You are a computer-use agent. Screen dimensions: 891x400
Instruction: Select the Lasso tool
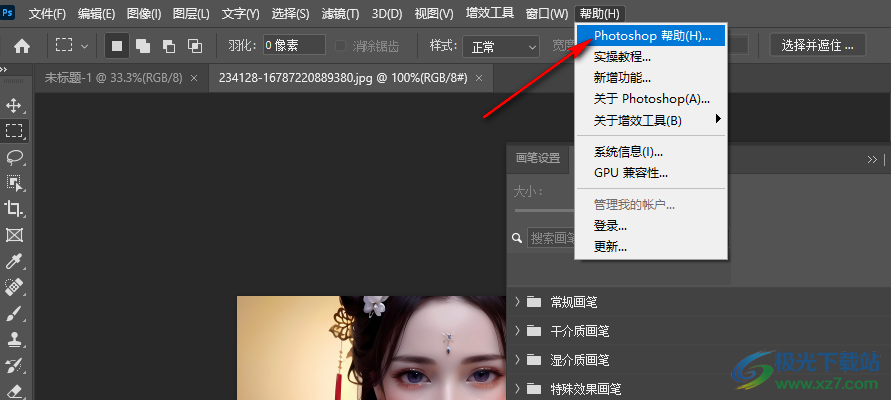tap(14, 156)
